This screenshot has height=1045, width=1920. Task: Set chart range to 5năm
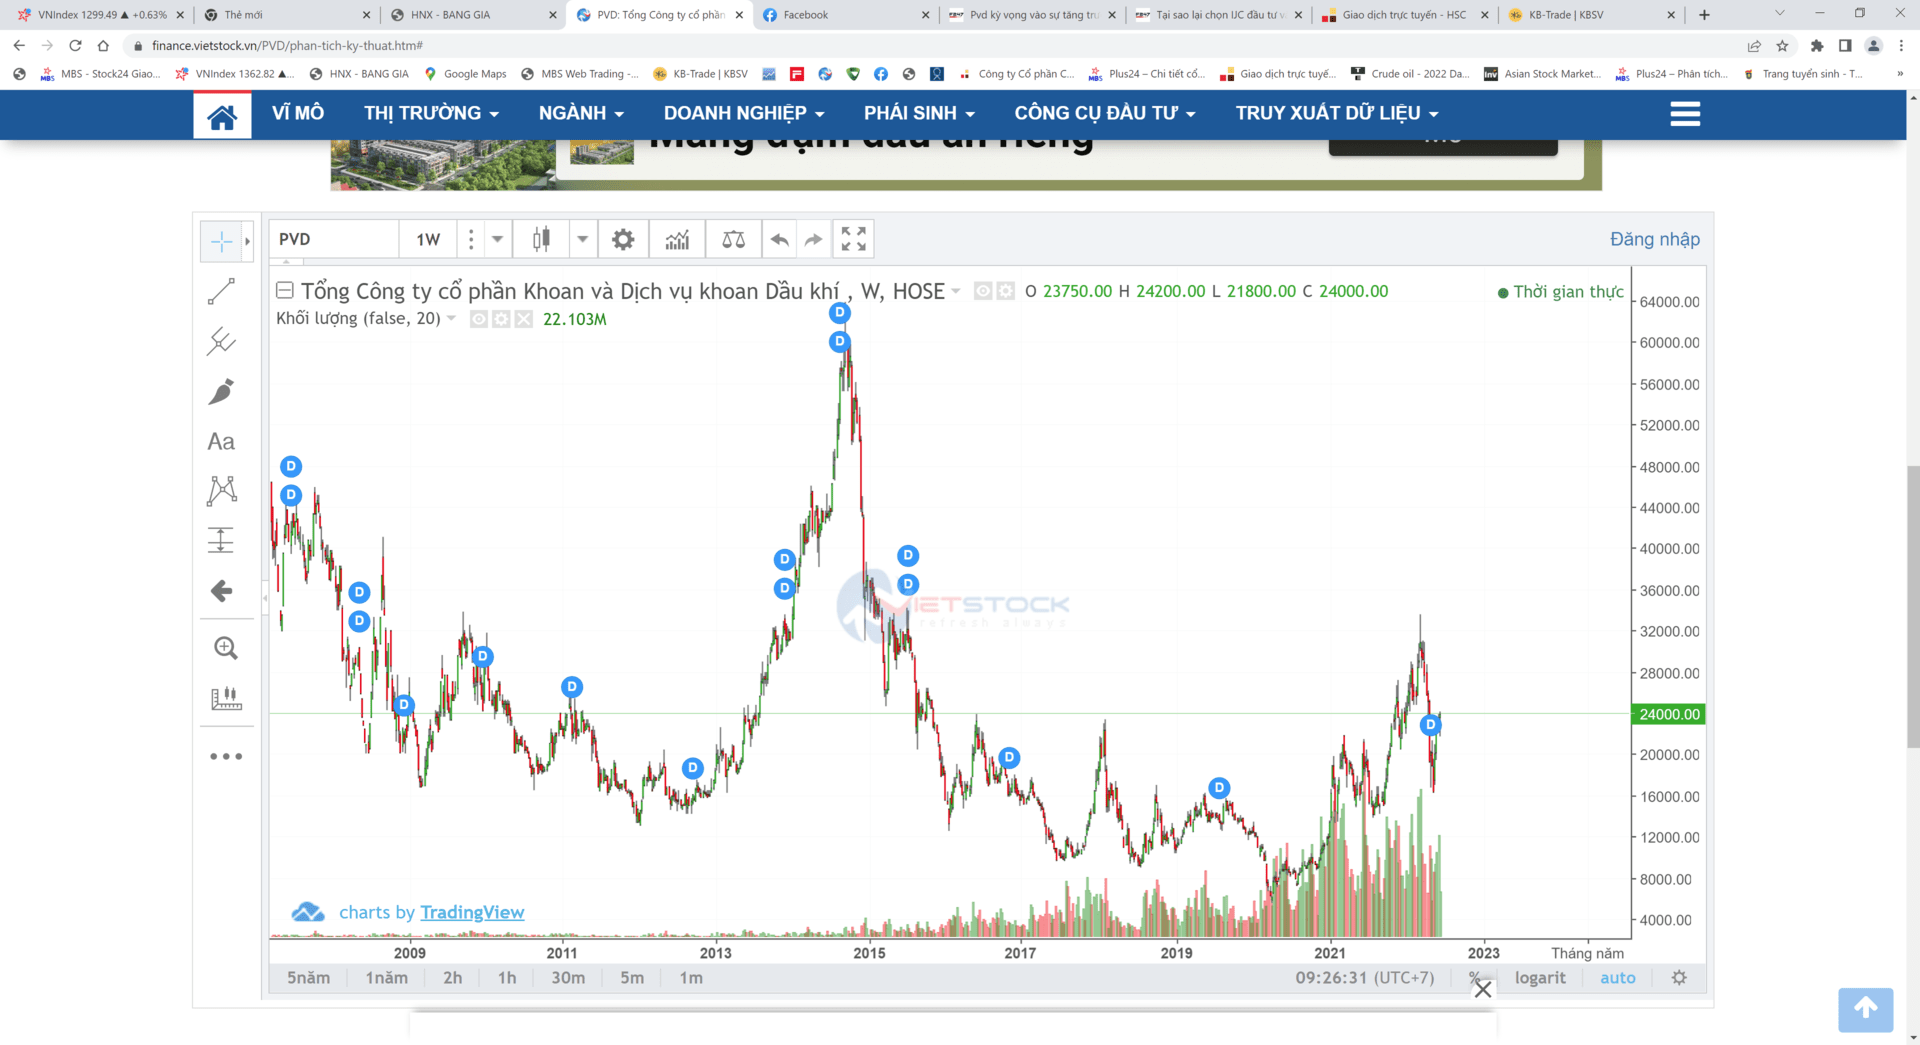308,978
